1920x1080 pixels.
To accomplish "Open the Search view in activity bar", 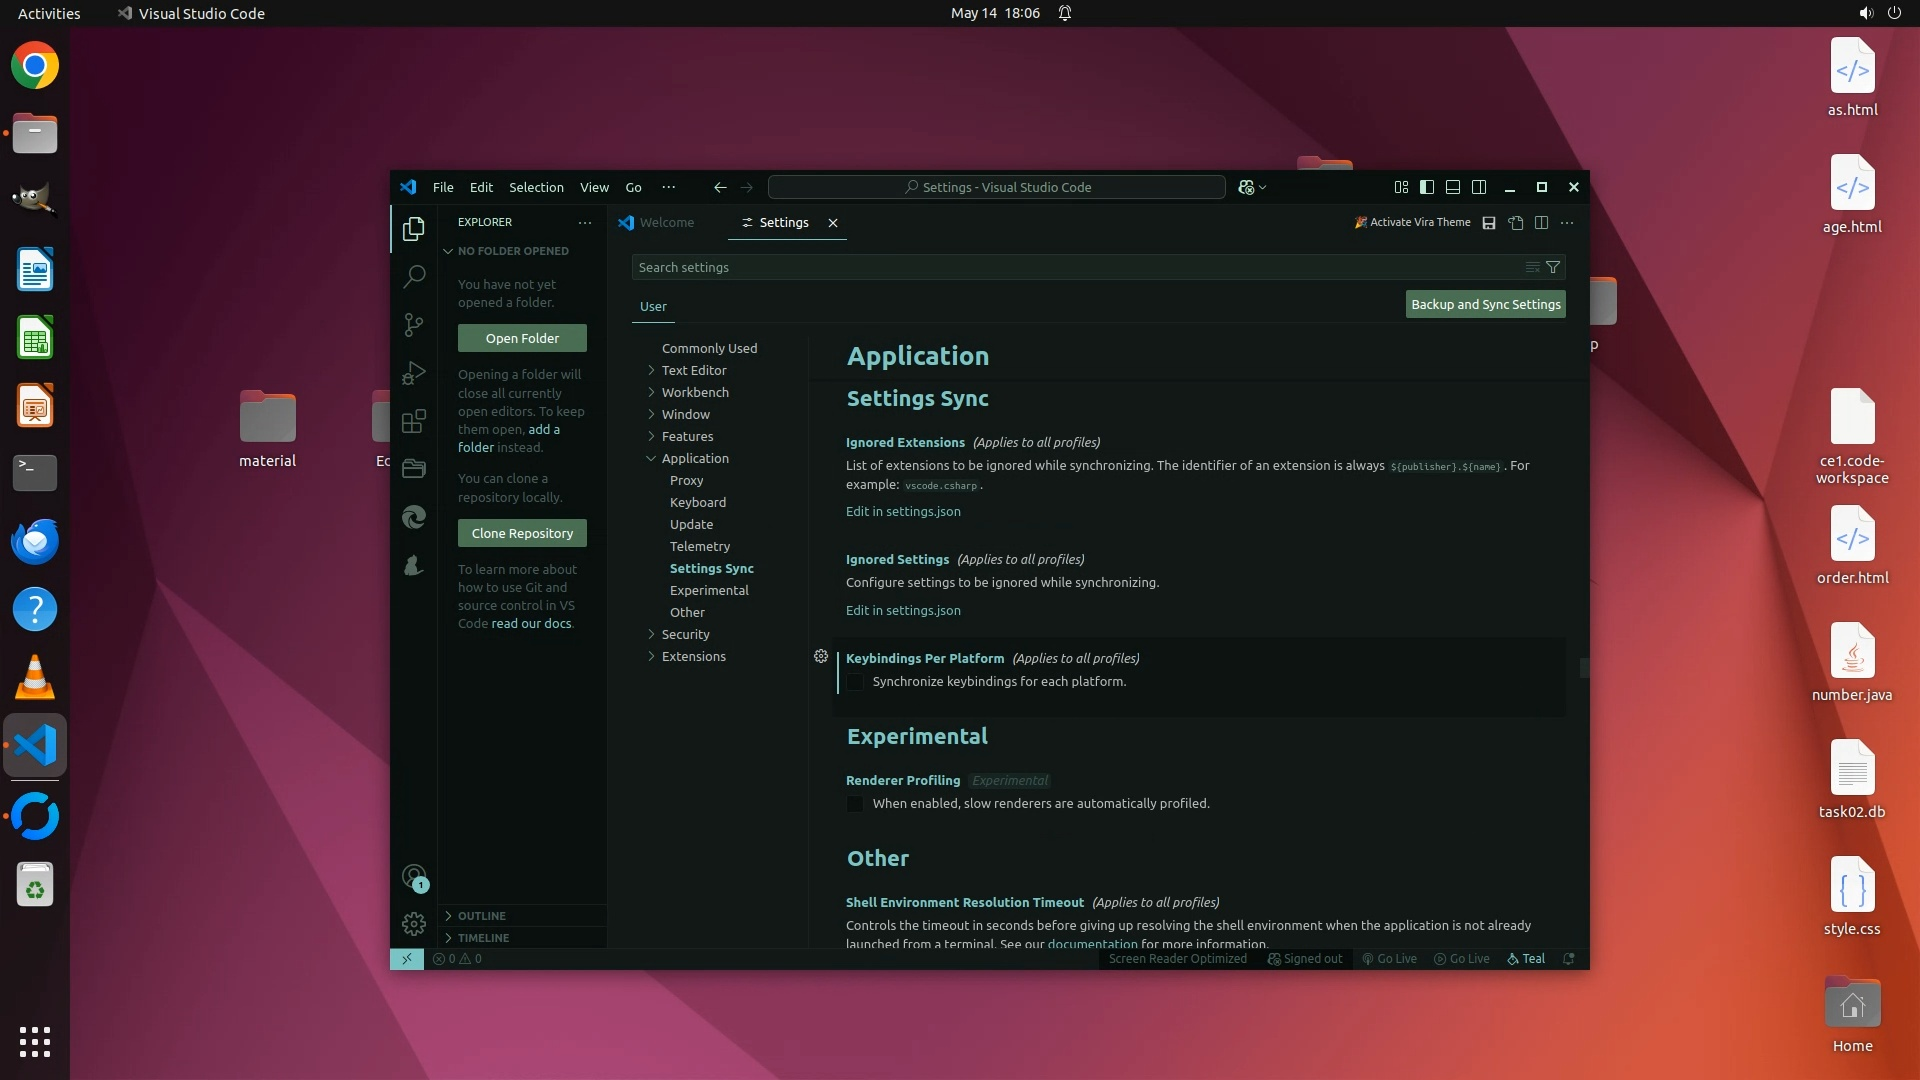I will pyautogui.click(x=414, y=276).
